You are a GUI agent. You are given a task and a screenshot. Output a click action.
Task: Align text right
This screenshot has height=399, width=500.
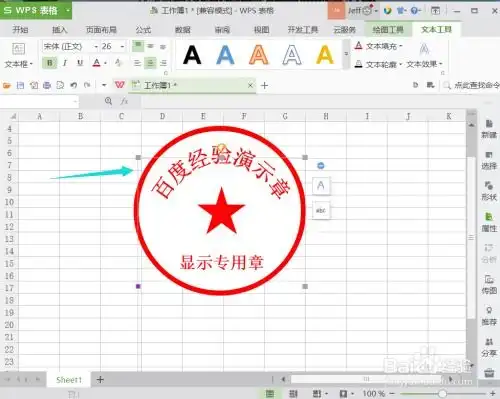click(163, 63)
